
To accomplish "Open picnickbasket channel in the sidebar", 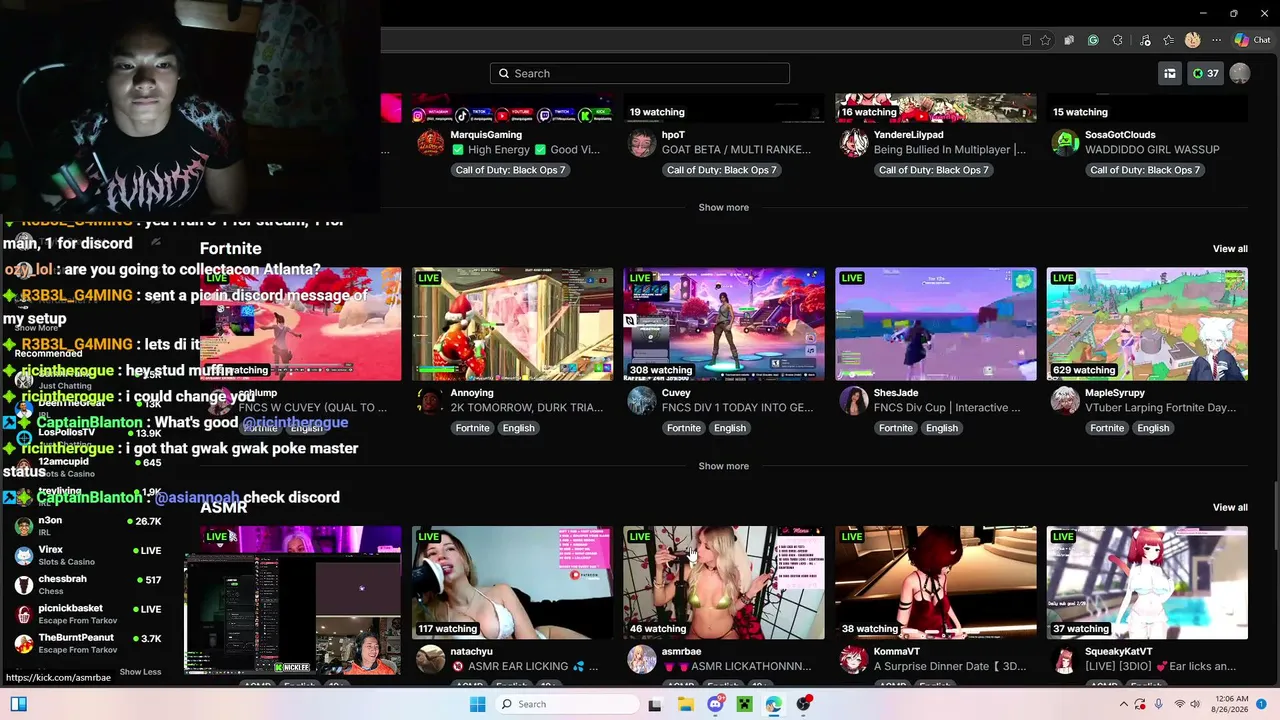I will pyautogui.click(x=88, y=613).
